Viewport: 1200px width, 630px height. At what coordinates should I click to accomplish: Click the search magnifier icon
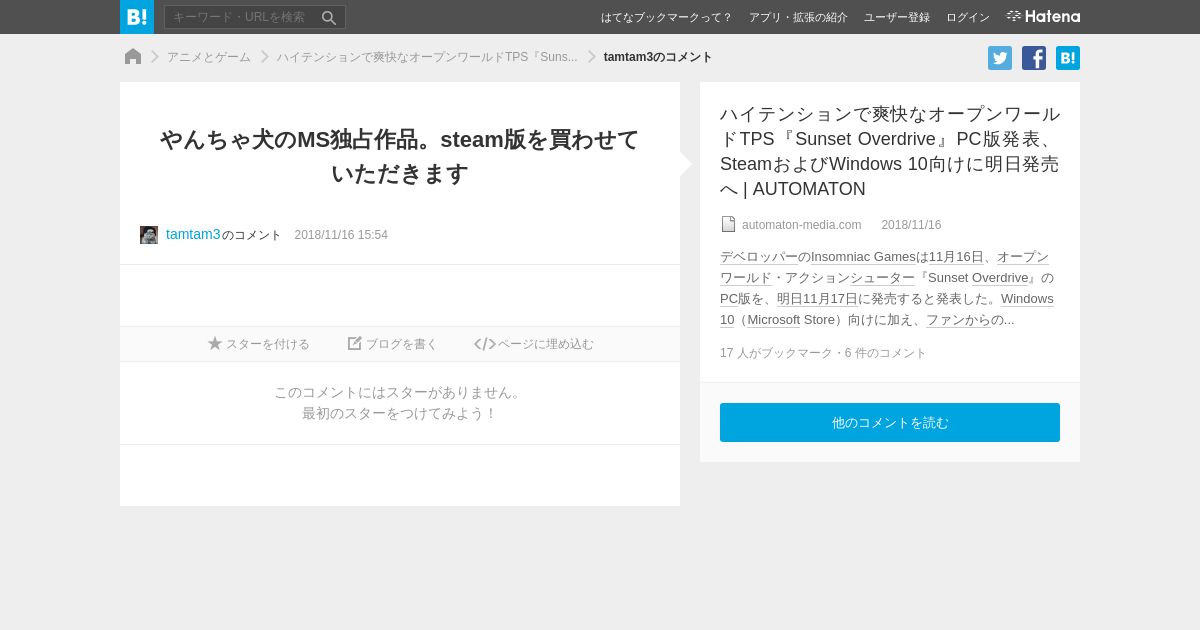pyautogui.click(x=329, y=18)
